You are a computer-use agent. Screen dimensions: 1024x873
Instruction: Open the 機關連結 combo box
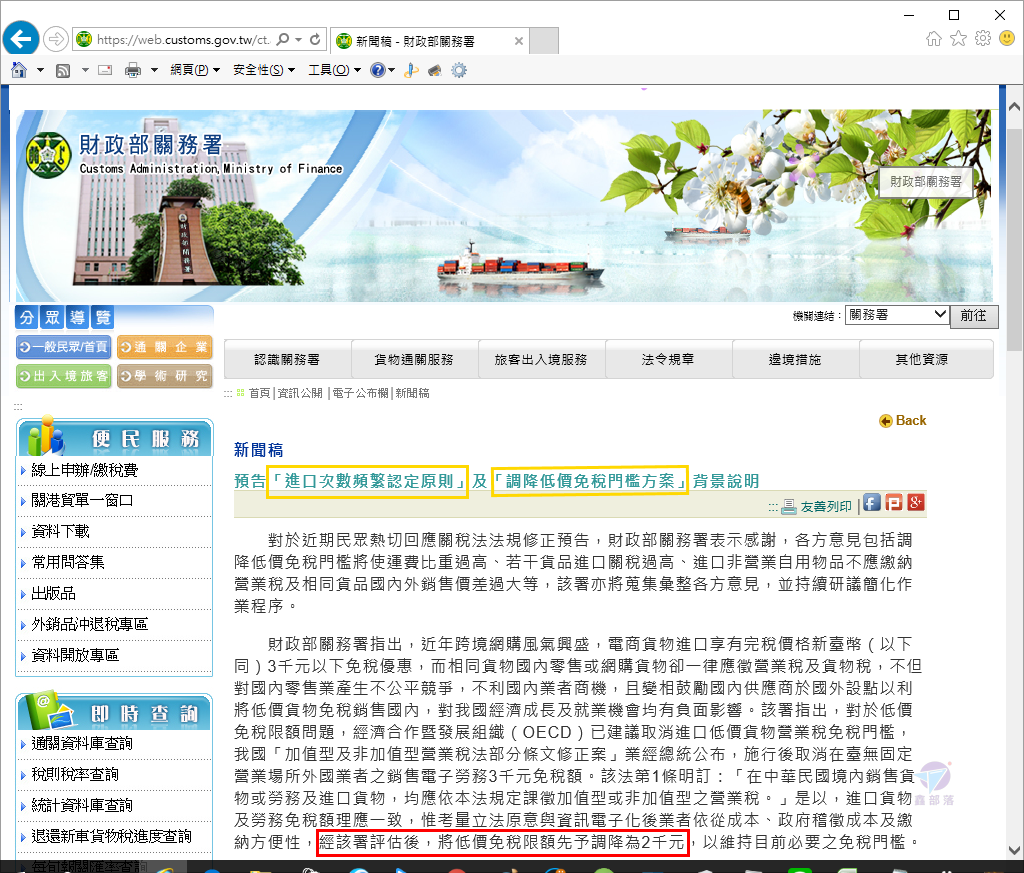pos(897,315)
